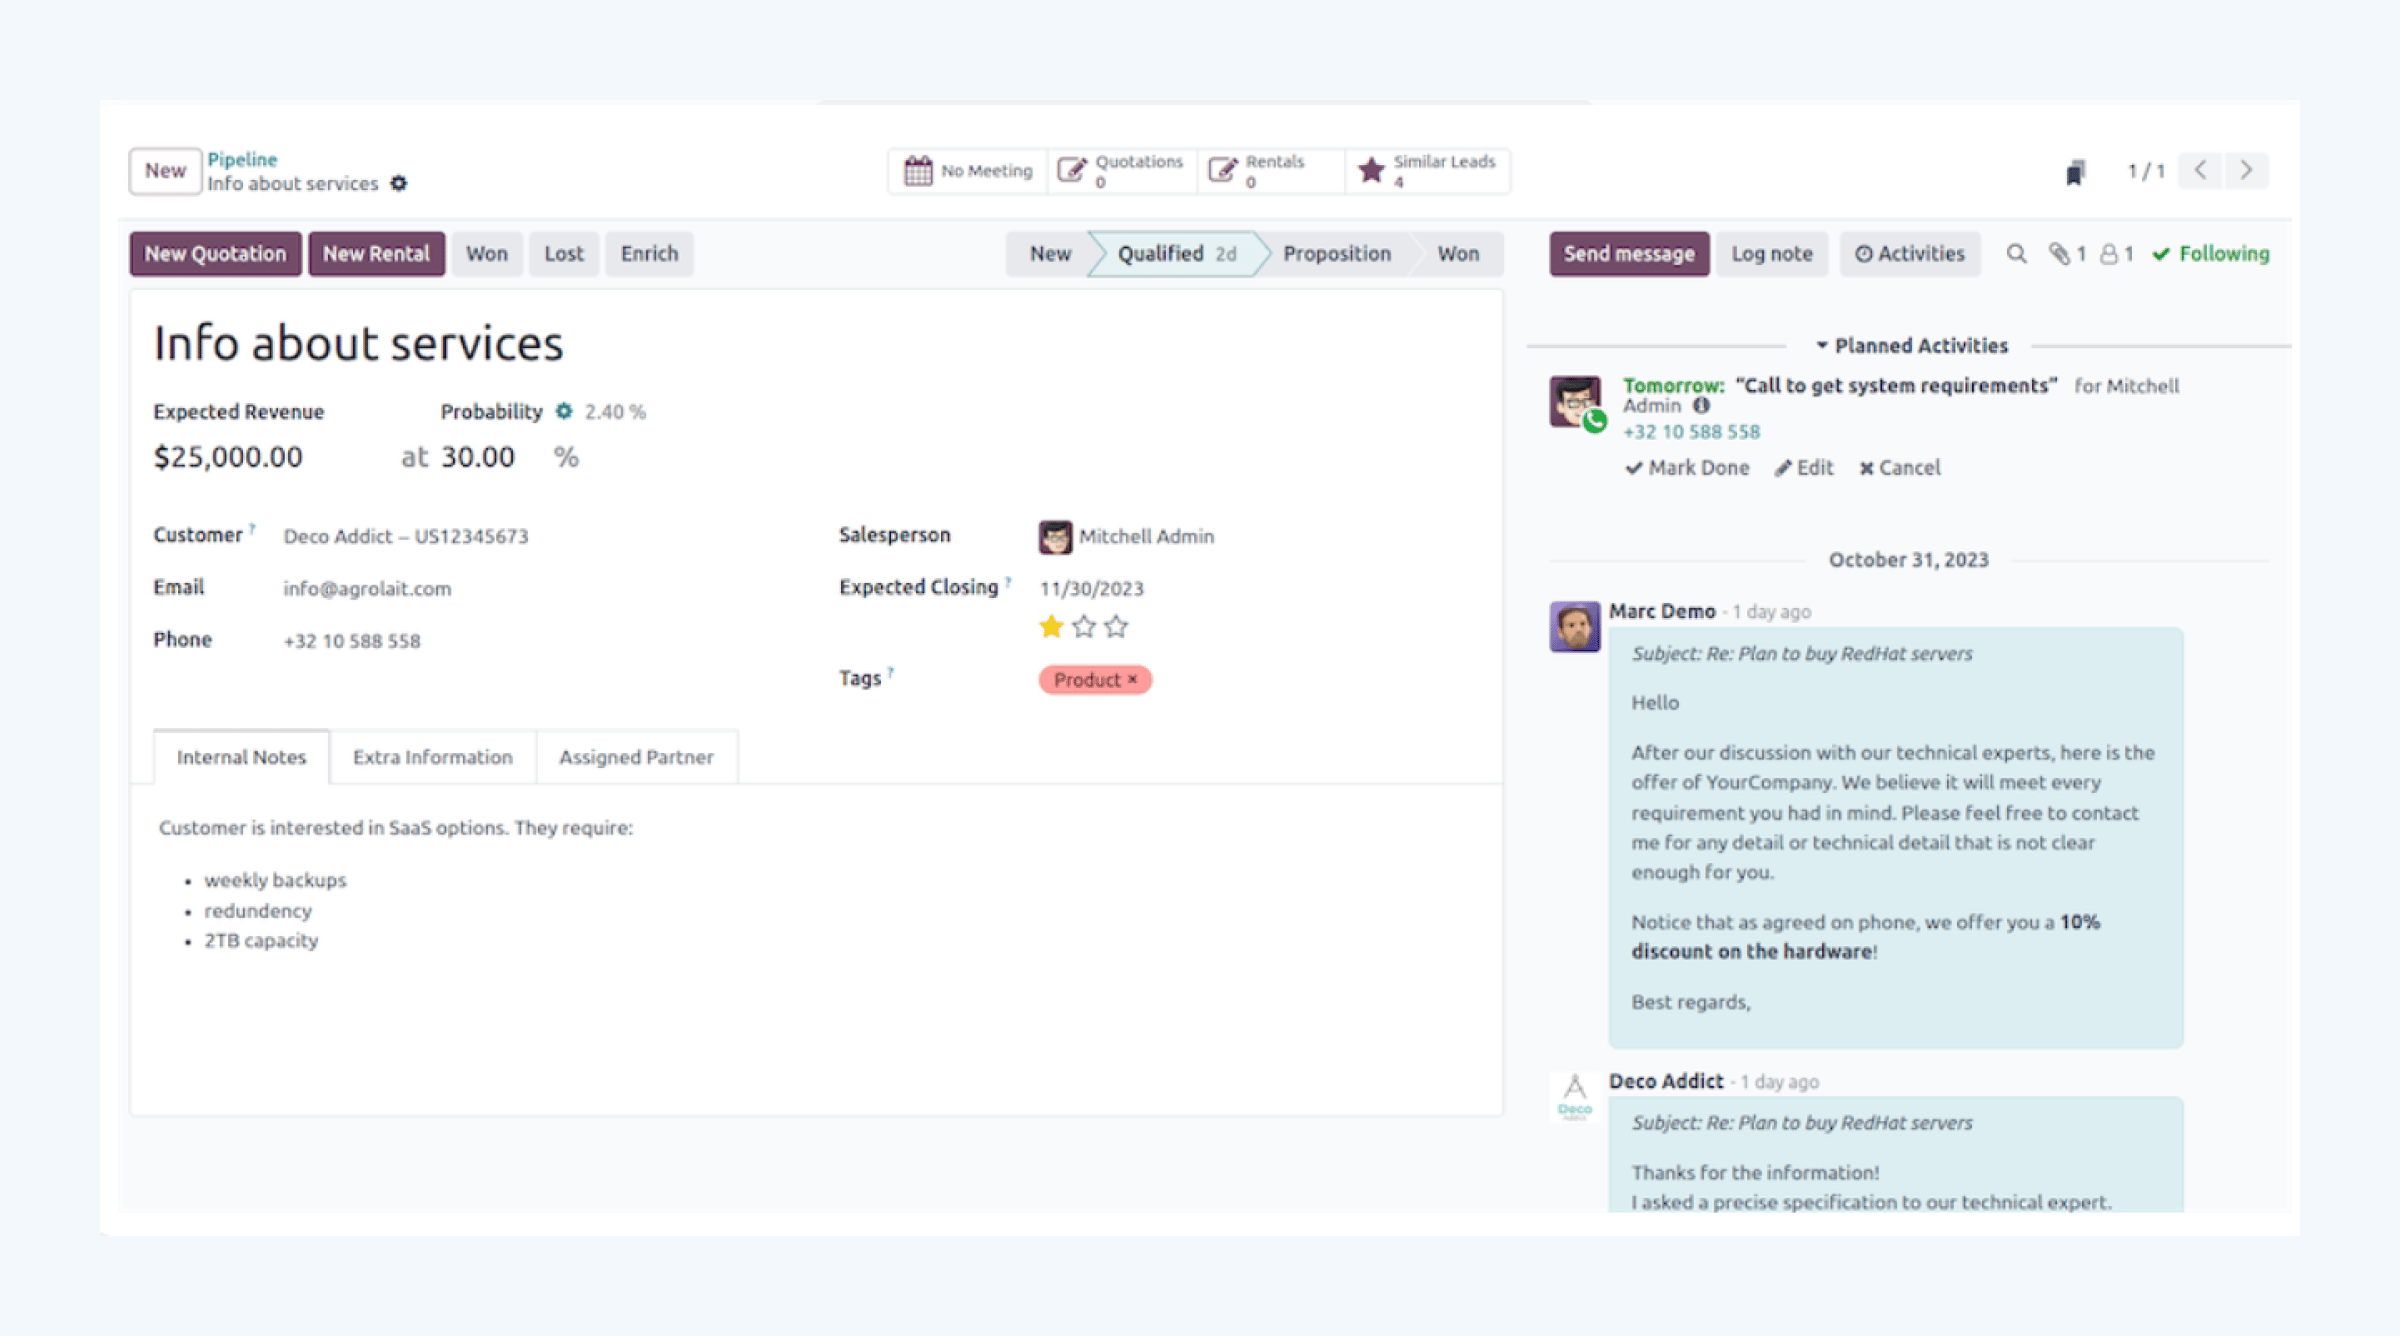Click the New Quotation button
Screen dimensions: 2400x1336
point(215,254)
